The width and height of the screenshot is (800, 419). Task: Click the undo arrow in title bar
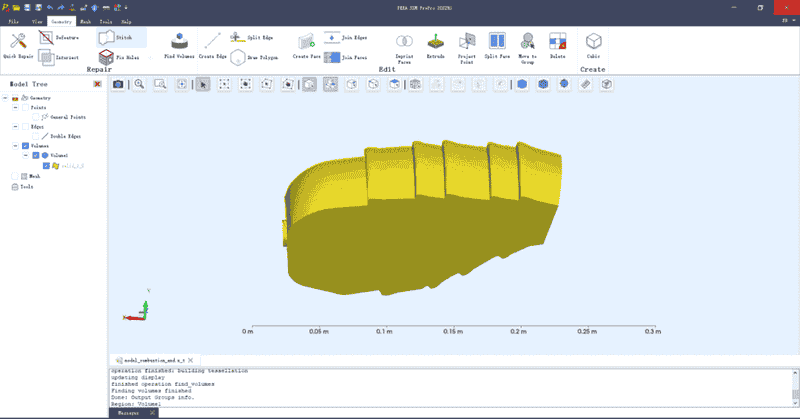point(50,7)
